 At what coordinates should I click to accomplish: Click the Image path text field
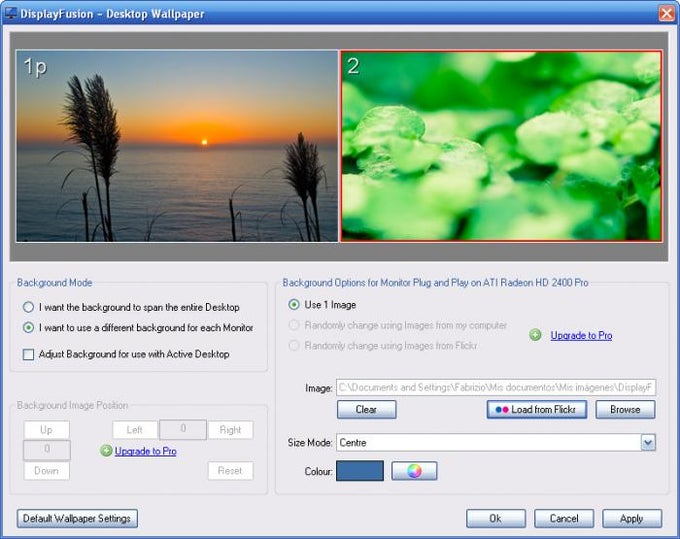pos(496,387)
